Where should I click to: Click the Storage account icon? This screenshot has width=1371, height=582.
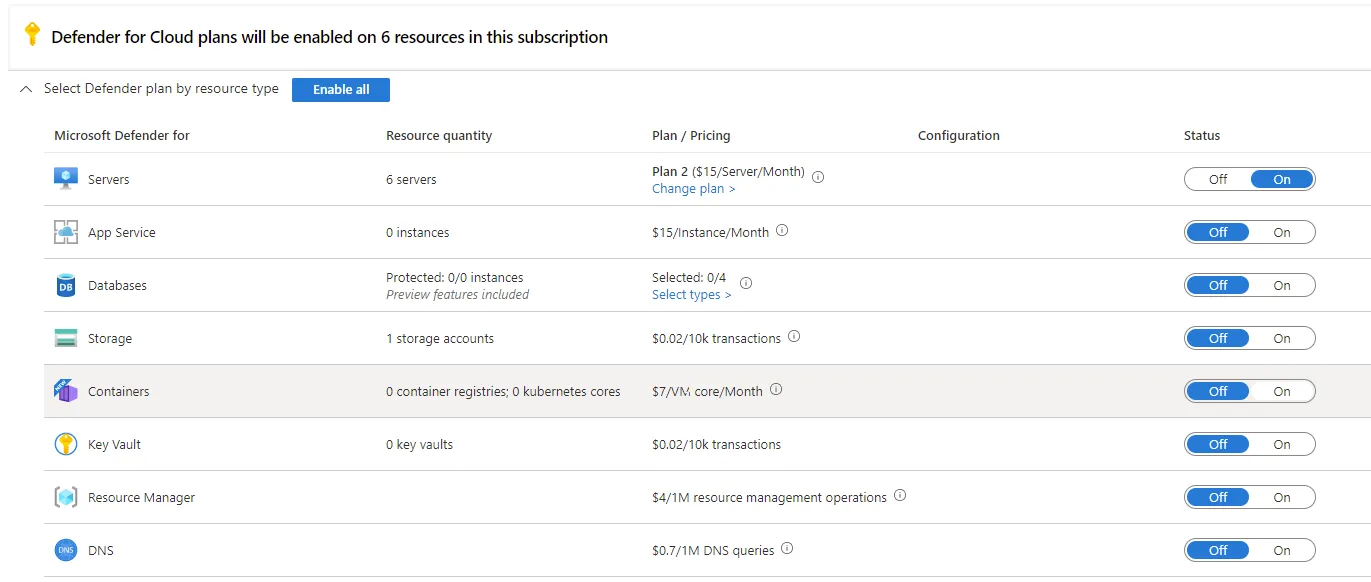point(65,338)
